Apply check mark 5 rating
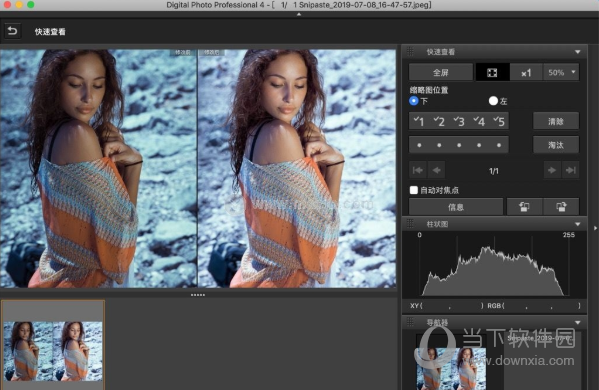Screen dimensions: 599x390 tap(499, 121)
